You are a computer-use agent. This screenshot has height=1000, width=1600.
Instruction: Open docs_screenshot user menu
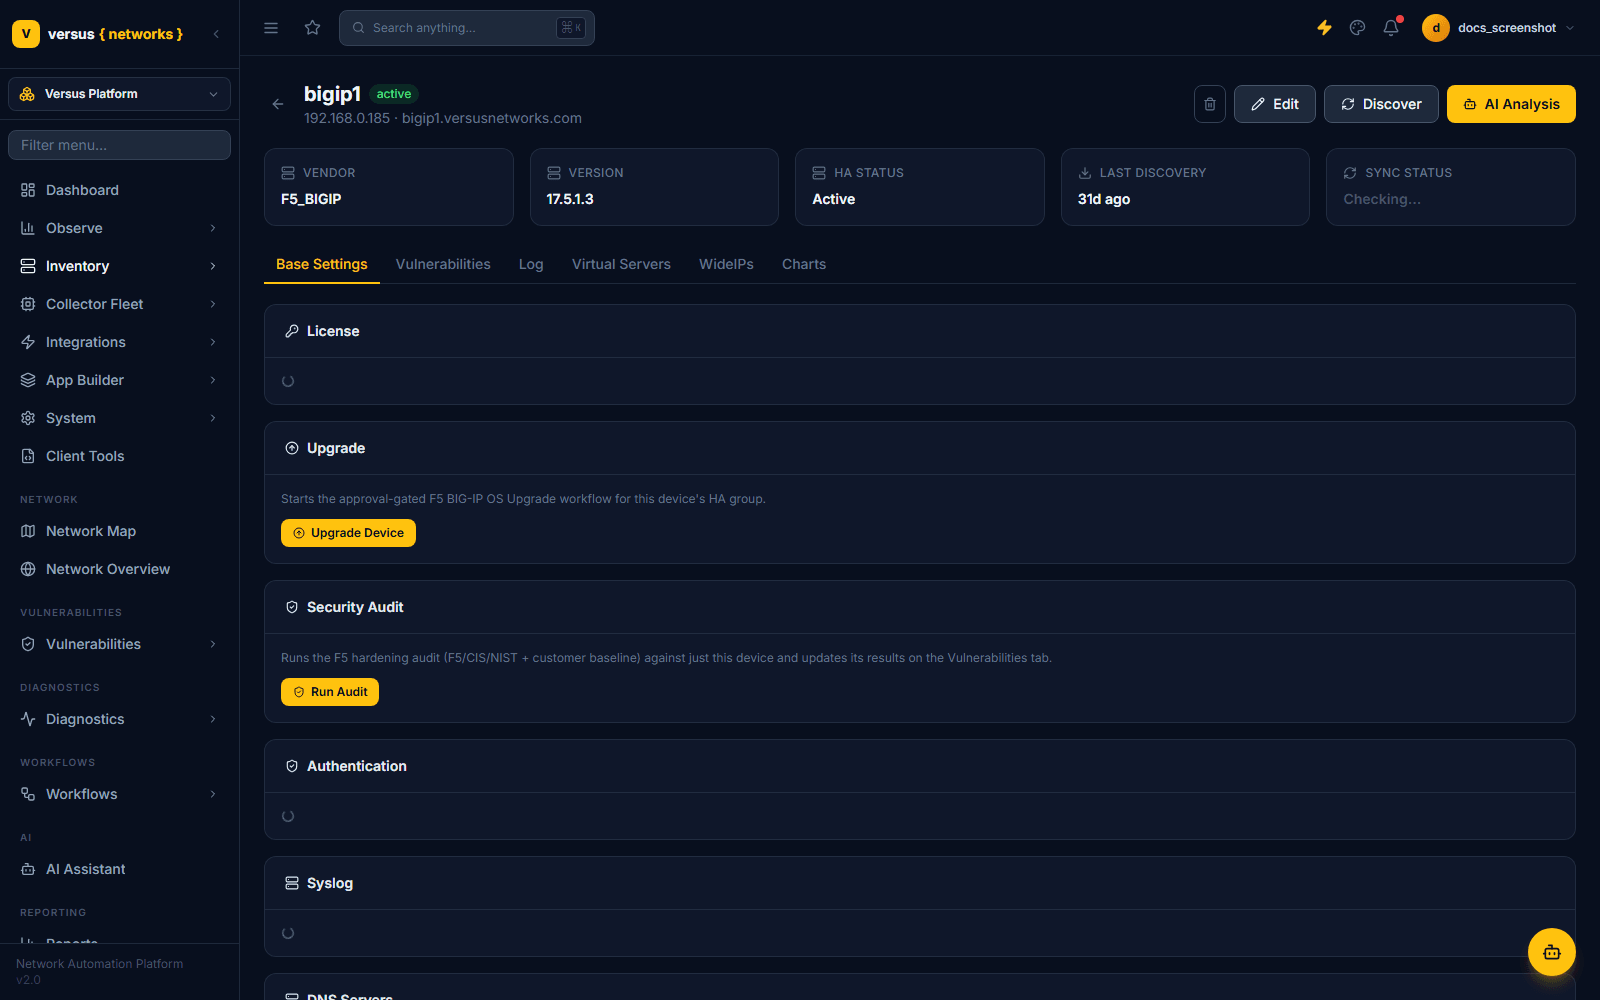click(1499, 28)
